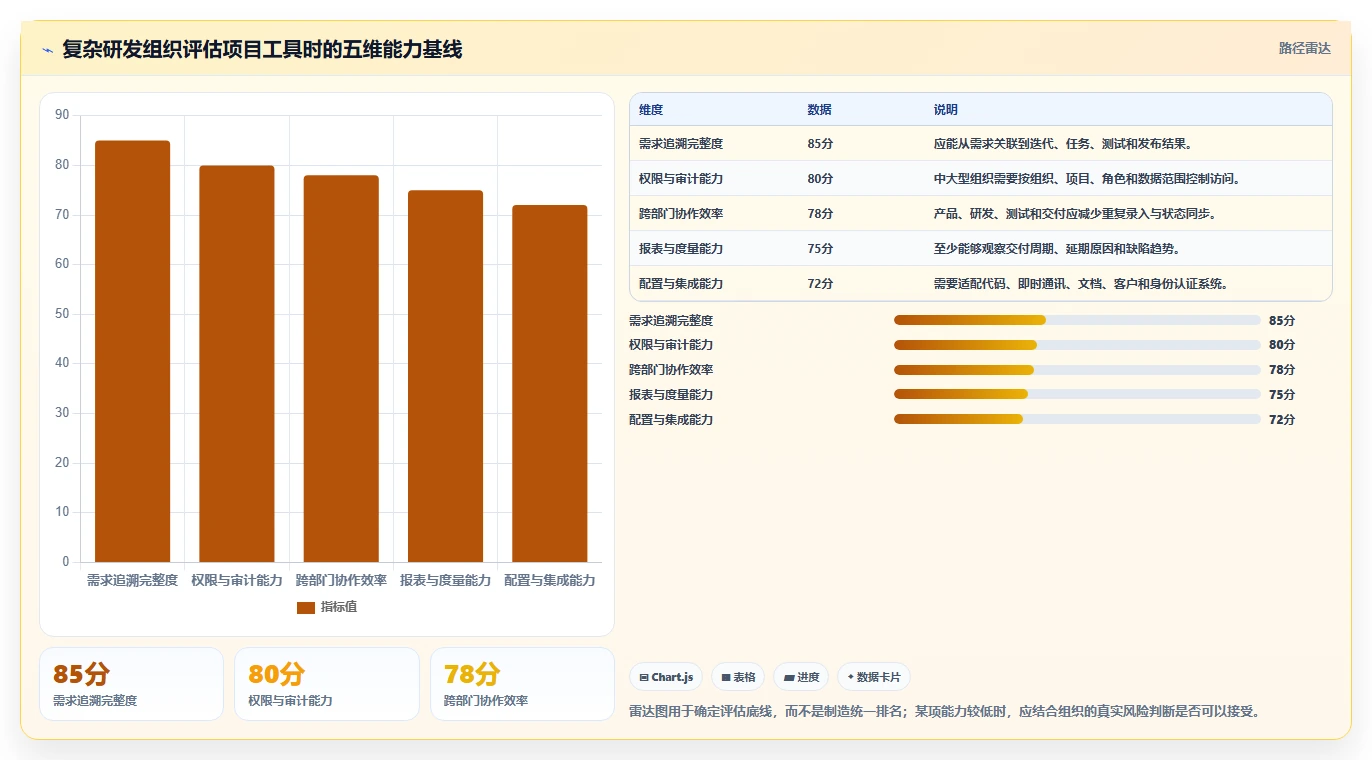Screen dimensions: 1372x760
Task: Click the 50 y-axis tick label
Action: click(62, 314)
